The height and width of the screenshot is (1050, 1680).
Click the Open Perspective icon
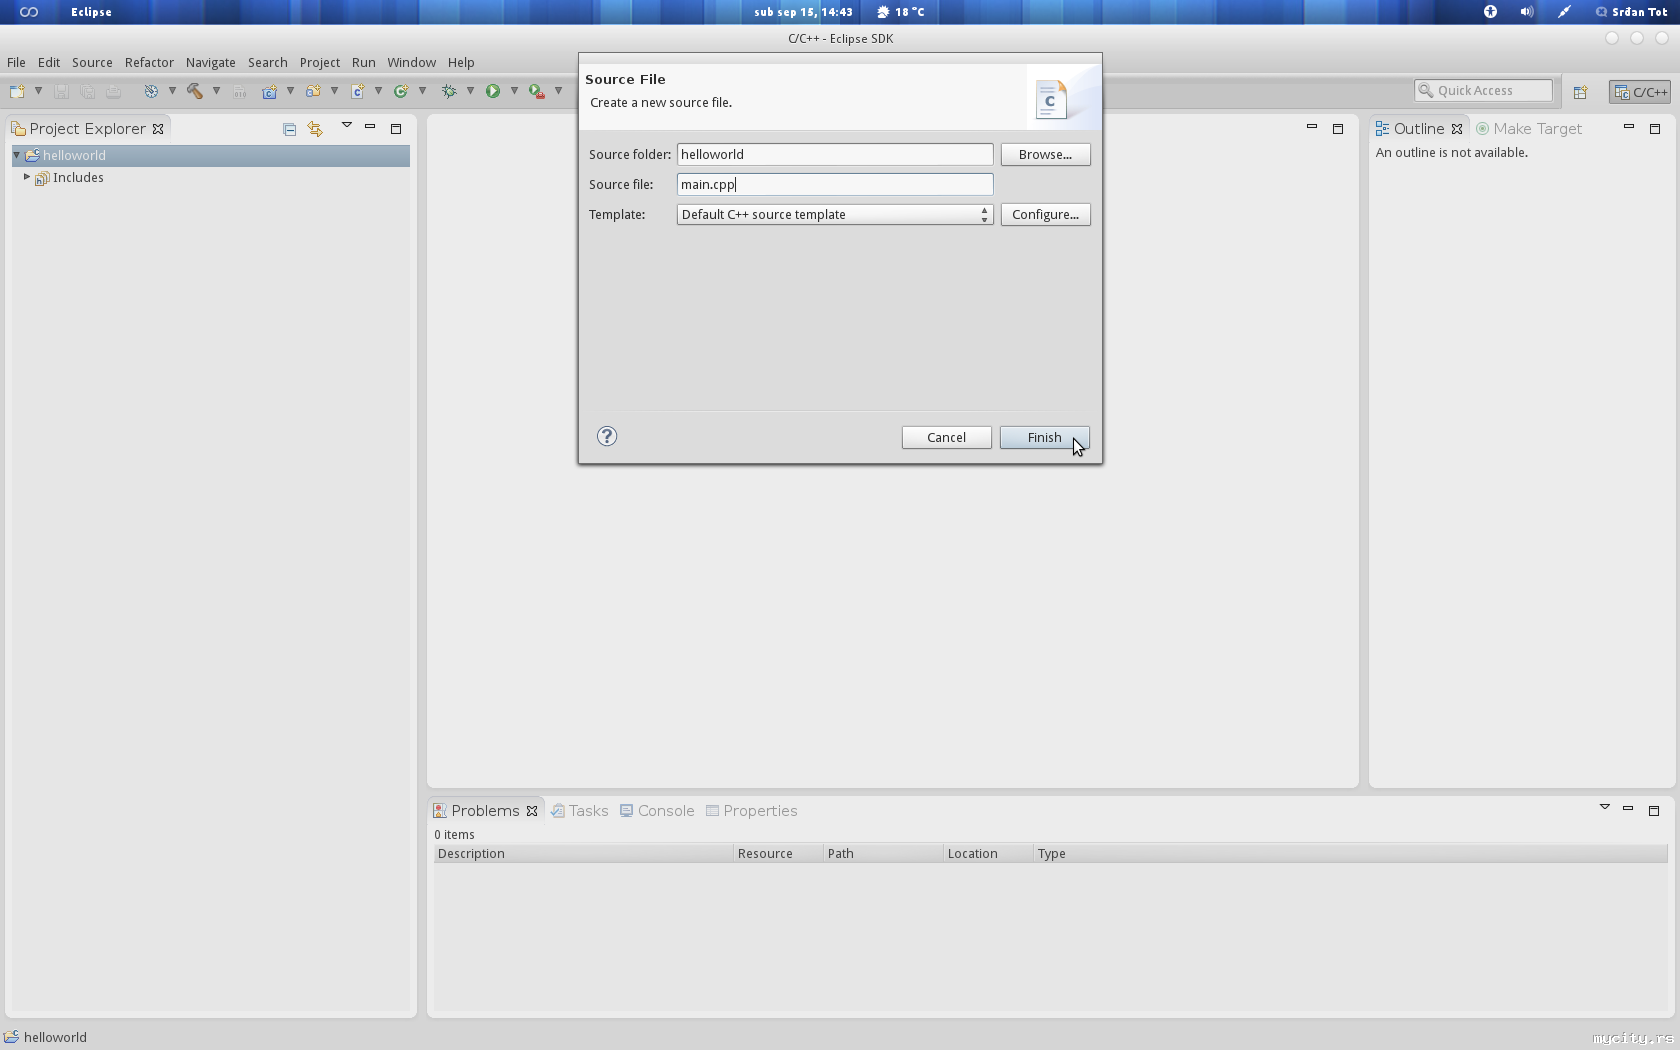click(1580, 92)
